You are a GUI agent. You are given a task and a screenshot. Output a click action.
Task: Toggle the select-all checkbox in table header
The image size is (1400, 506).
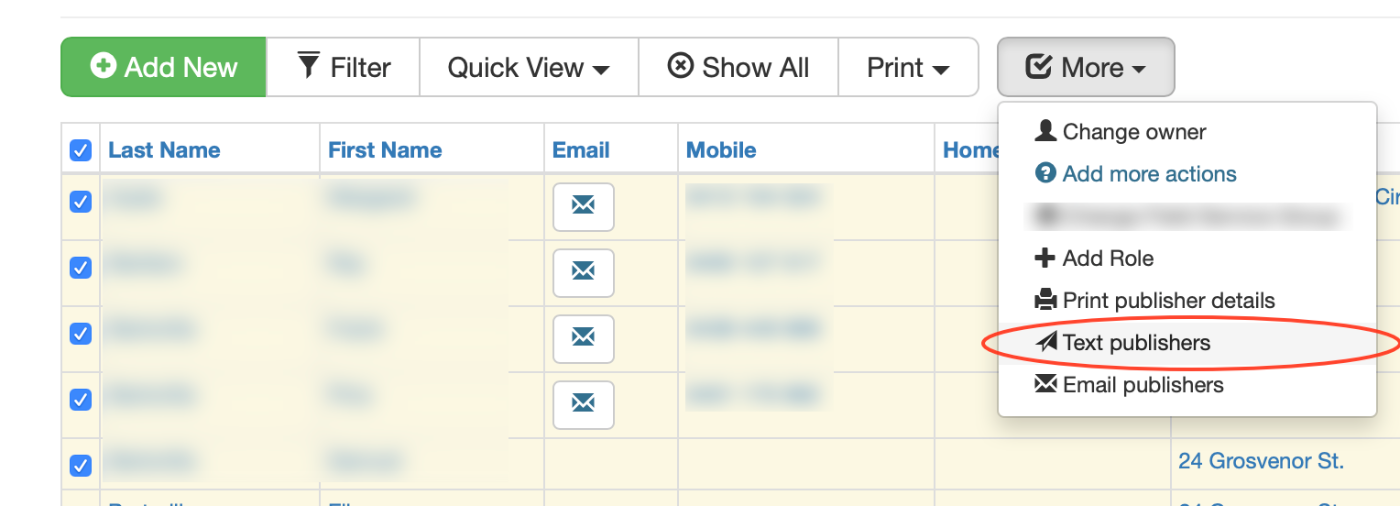[80, 150]
